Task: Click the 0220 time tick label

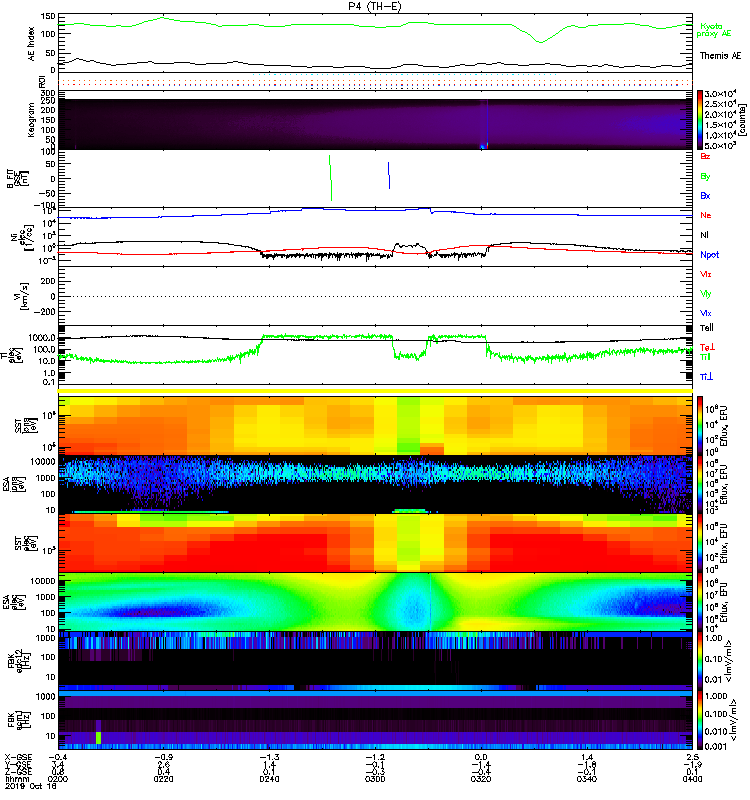Action: 163,779
